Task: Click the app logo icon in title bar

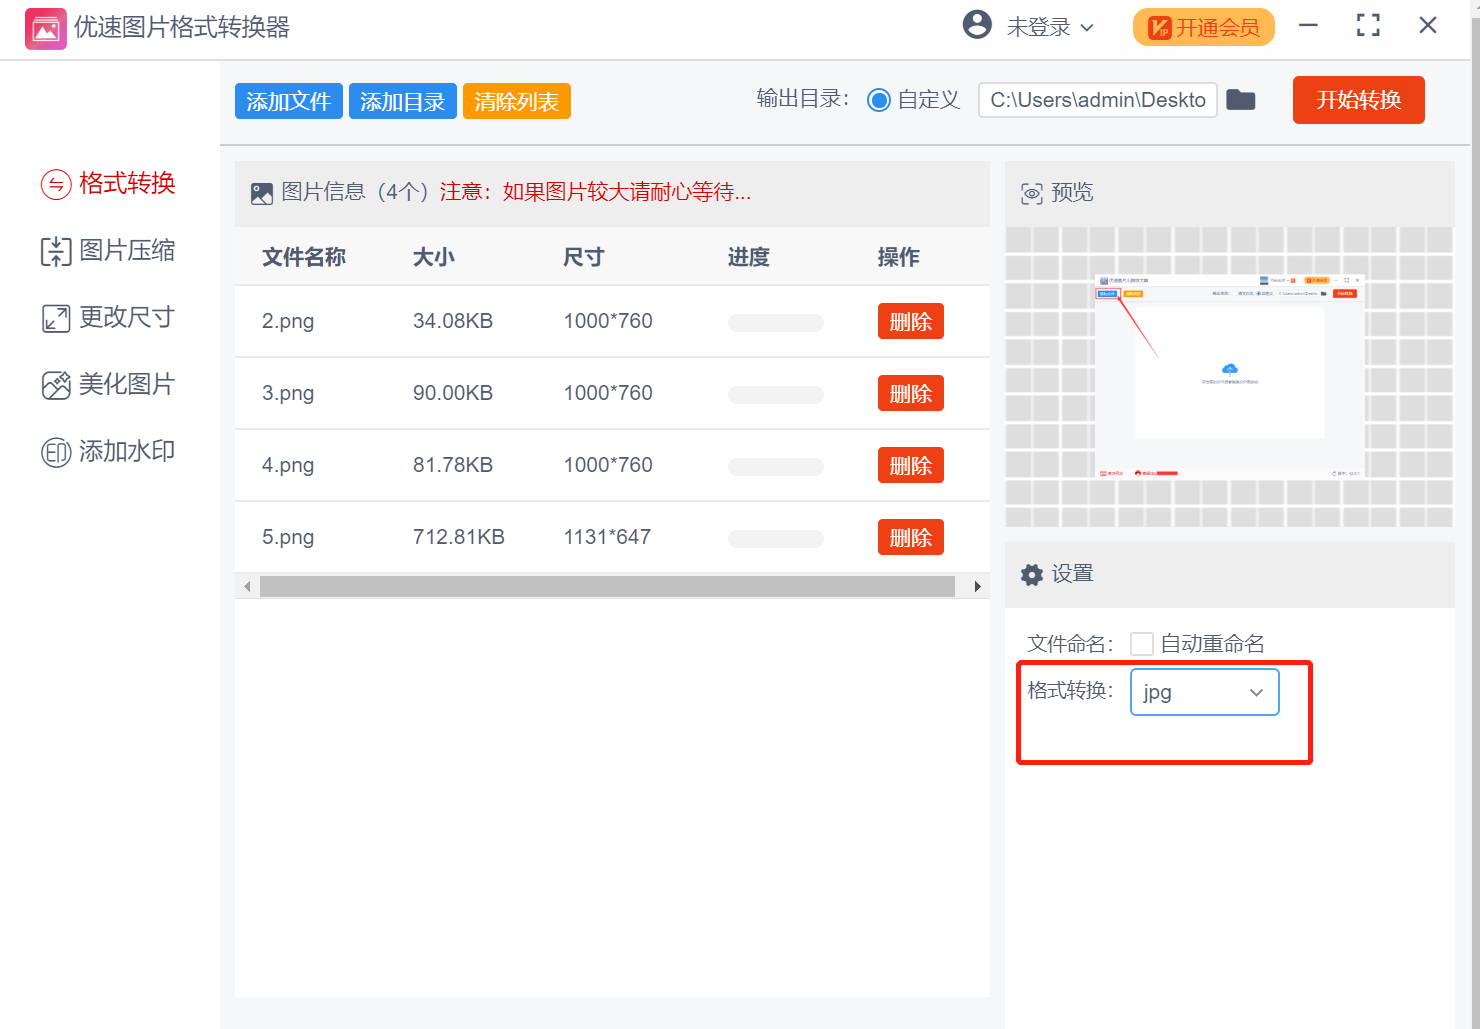Action: point(45,26)
